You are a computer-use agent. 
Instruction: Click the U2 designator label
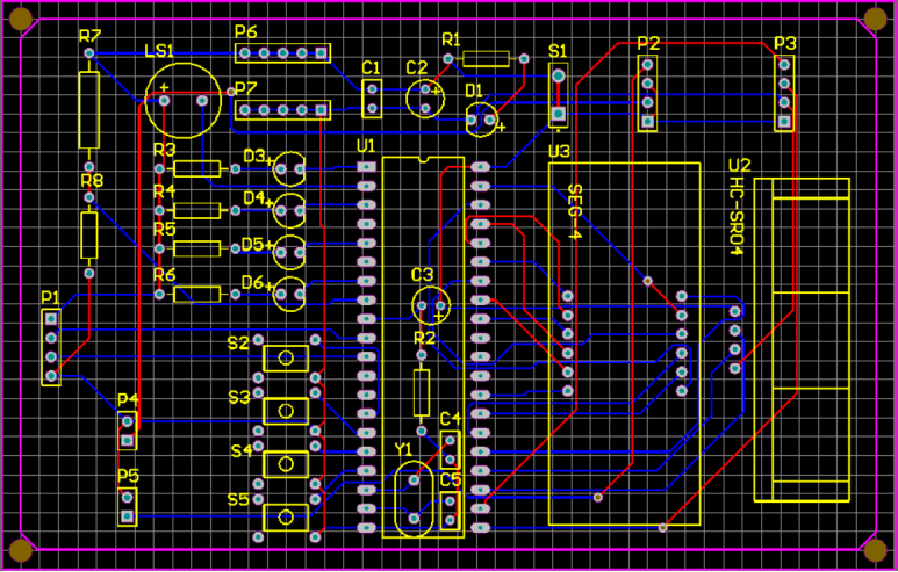coord(739,166)
